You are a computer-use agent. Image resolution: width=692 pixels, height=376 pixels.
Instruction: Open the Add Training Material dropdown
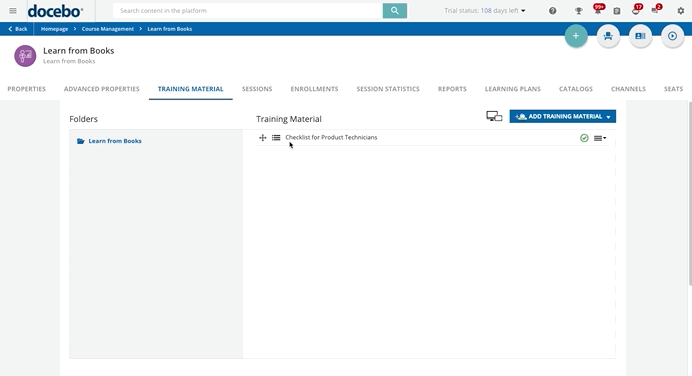coord(563,117)
